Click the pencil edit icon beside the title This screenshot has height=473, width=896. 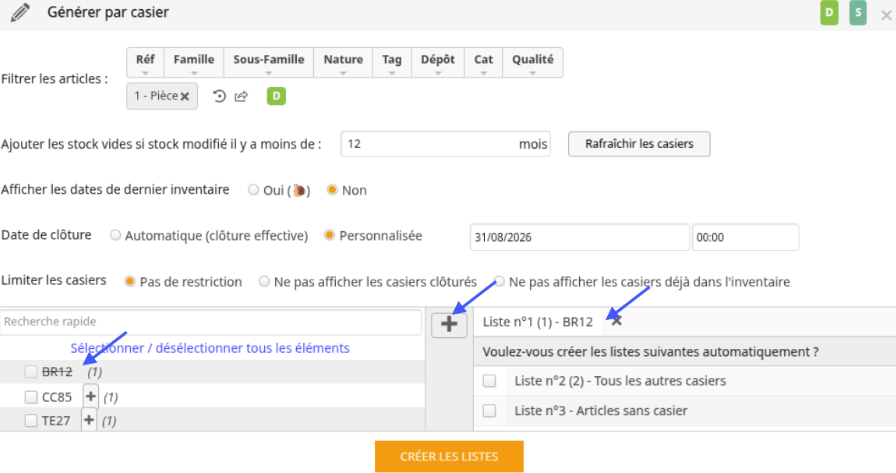pos(20,13)
